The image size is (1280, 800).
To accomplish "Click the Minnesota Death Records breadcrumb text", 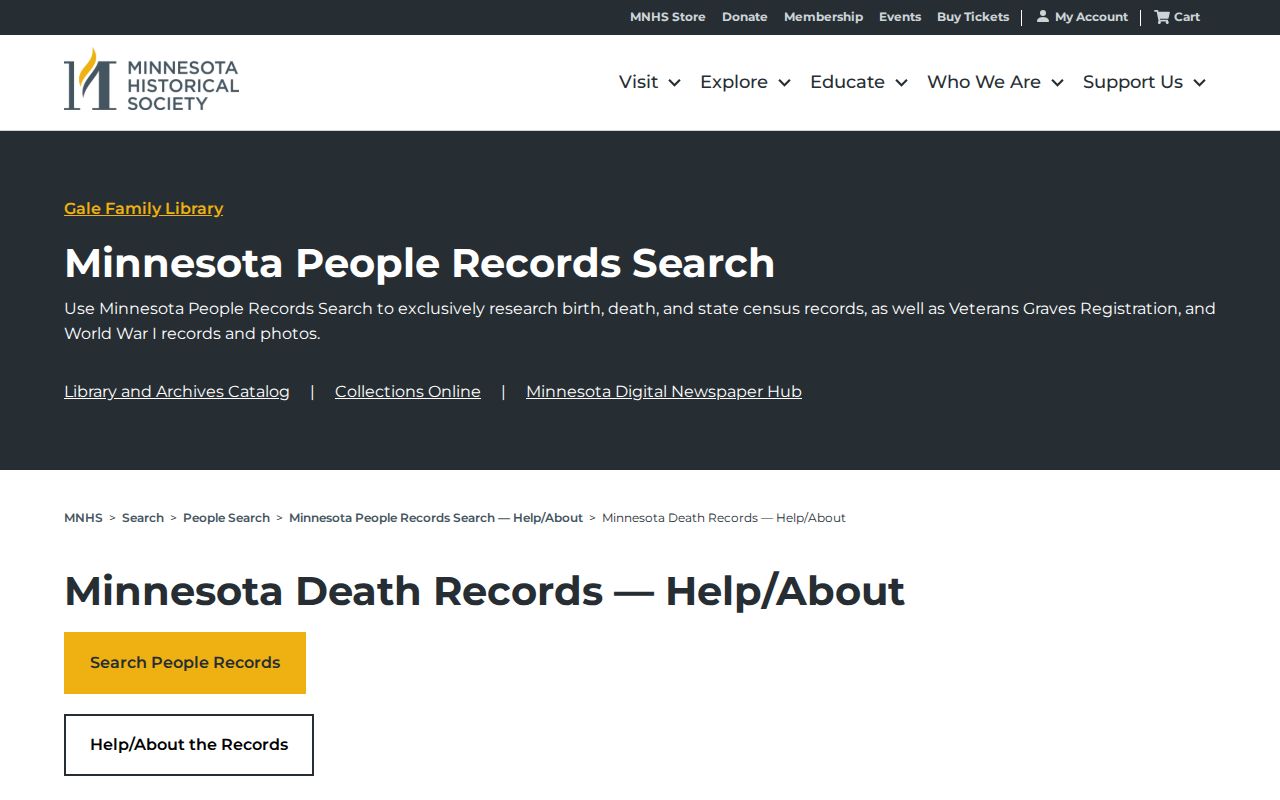I will (724, 518).
